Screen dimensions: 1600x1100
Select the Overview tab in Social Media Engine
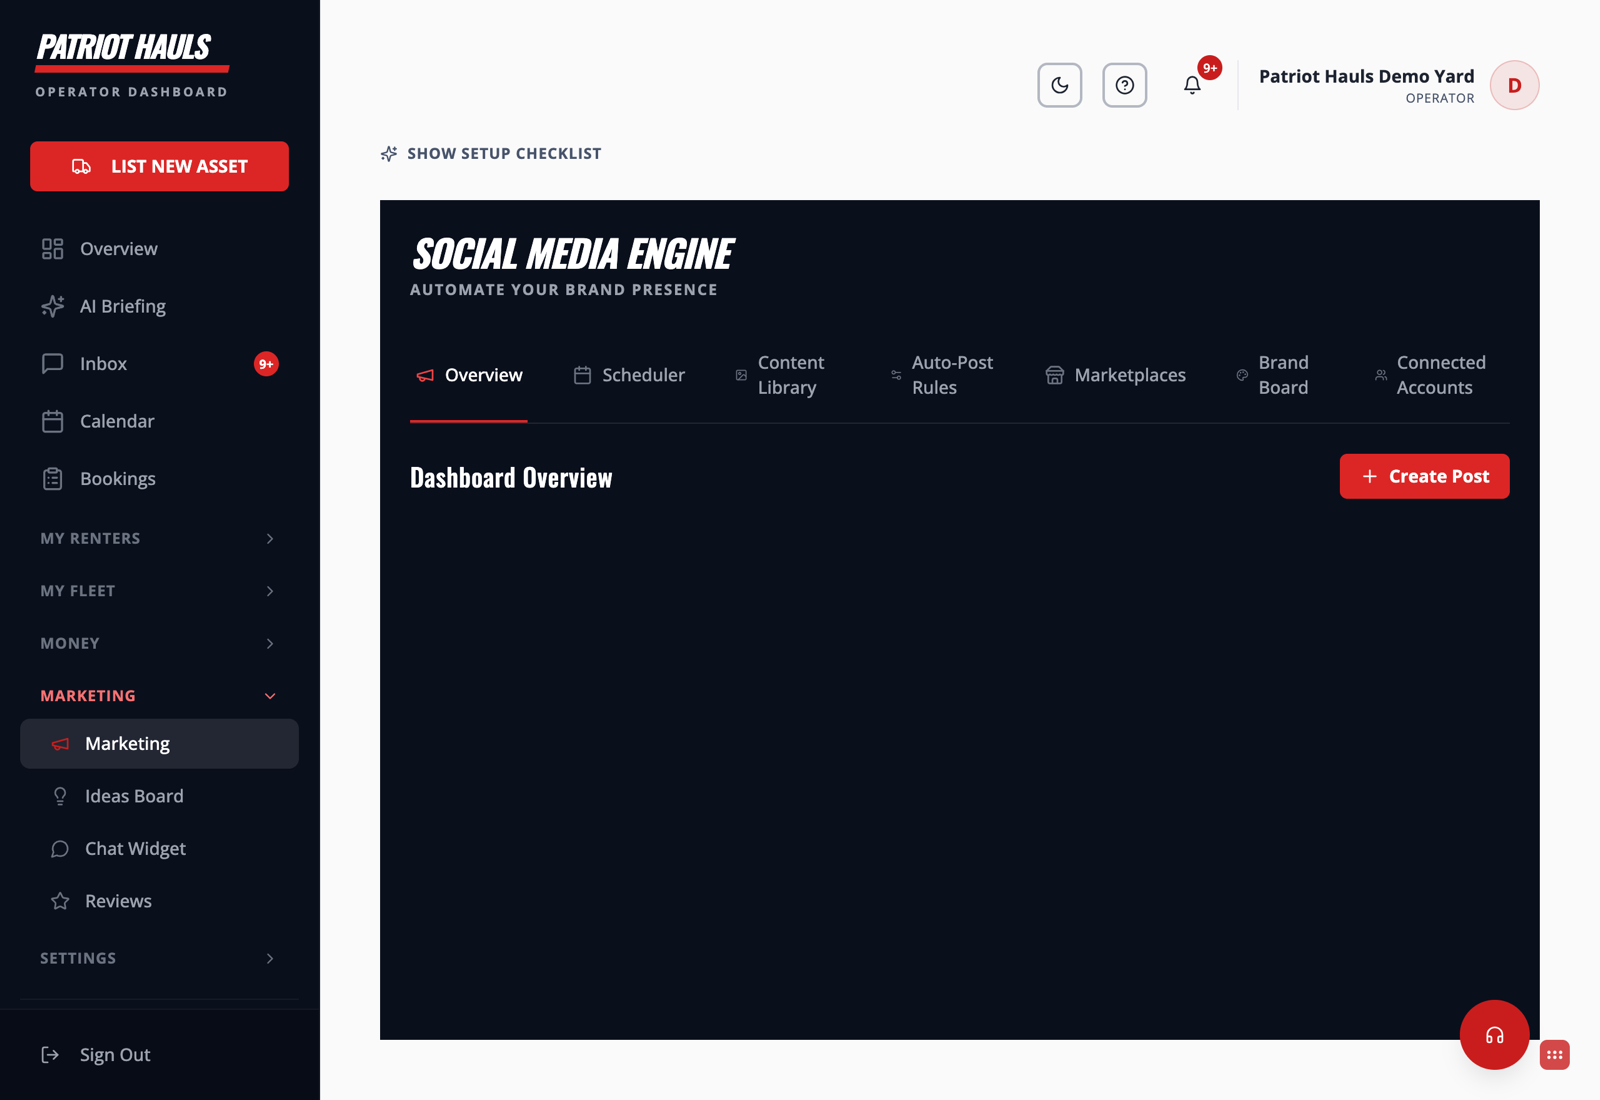coord(469,375)
